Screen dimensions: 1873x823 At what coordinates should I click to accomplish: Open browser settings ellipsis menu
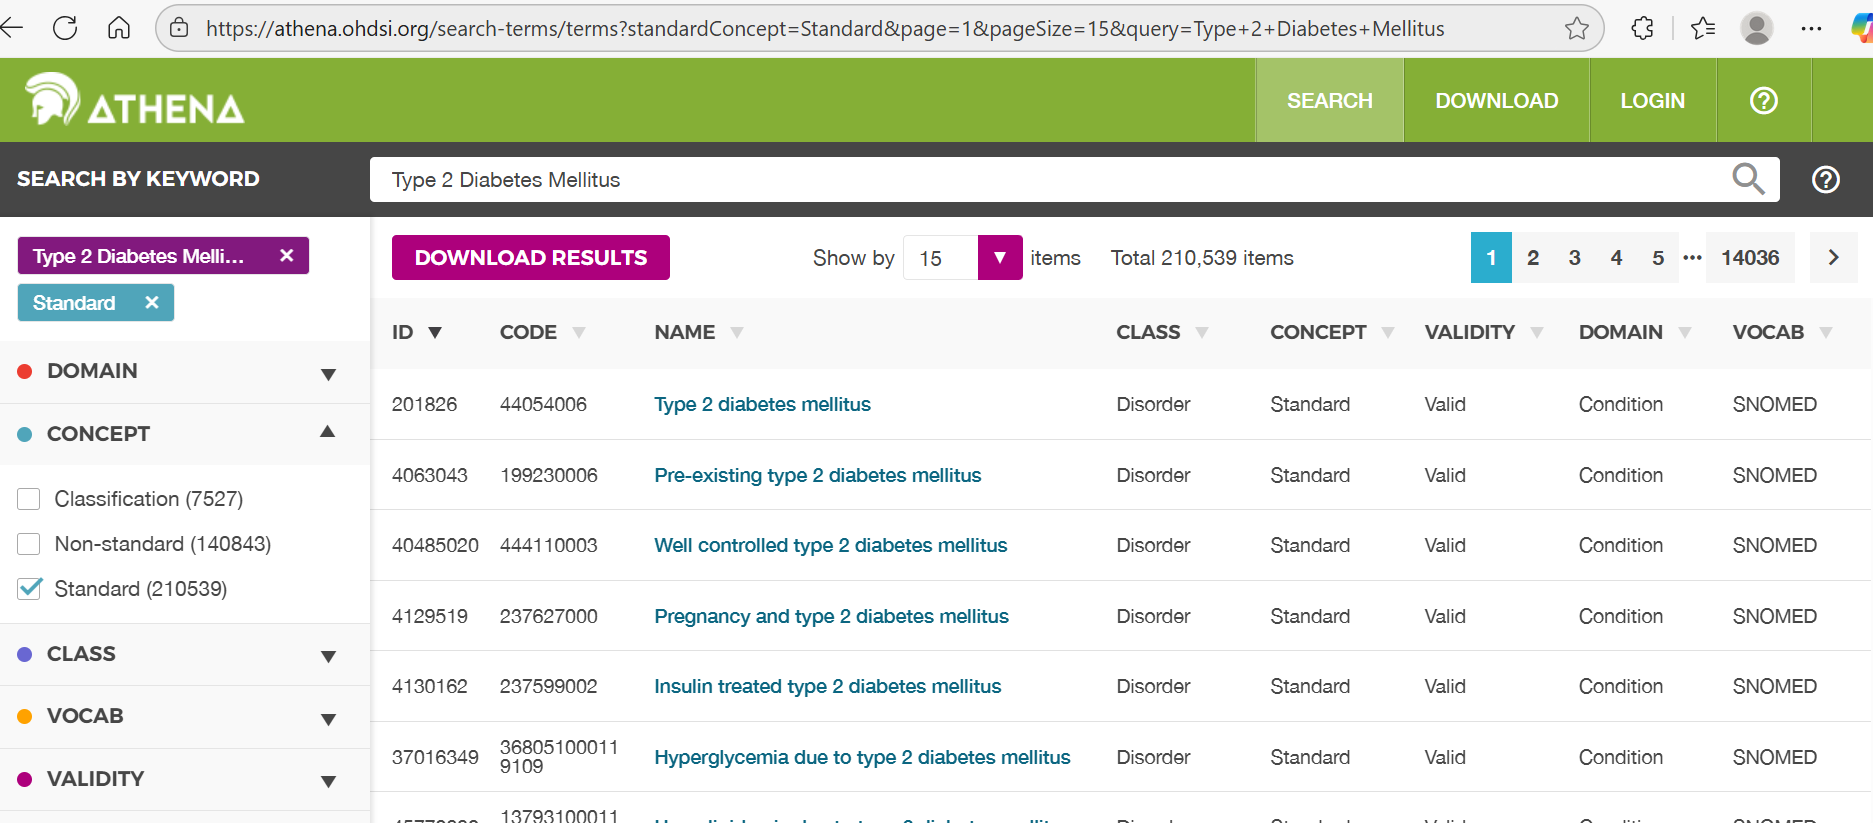pos(1811,28)
